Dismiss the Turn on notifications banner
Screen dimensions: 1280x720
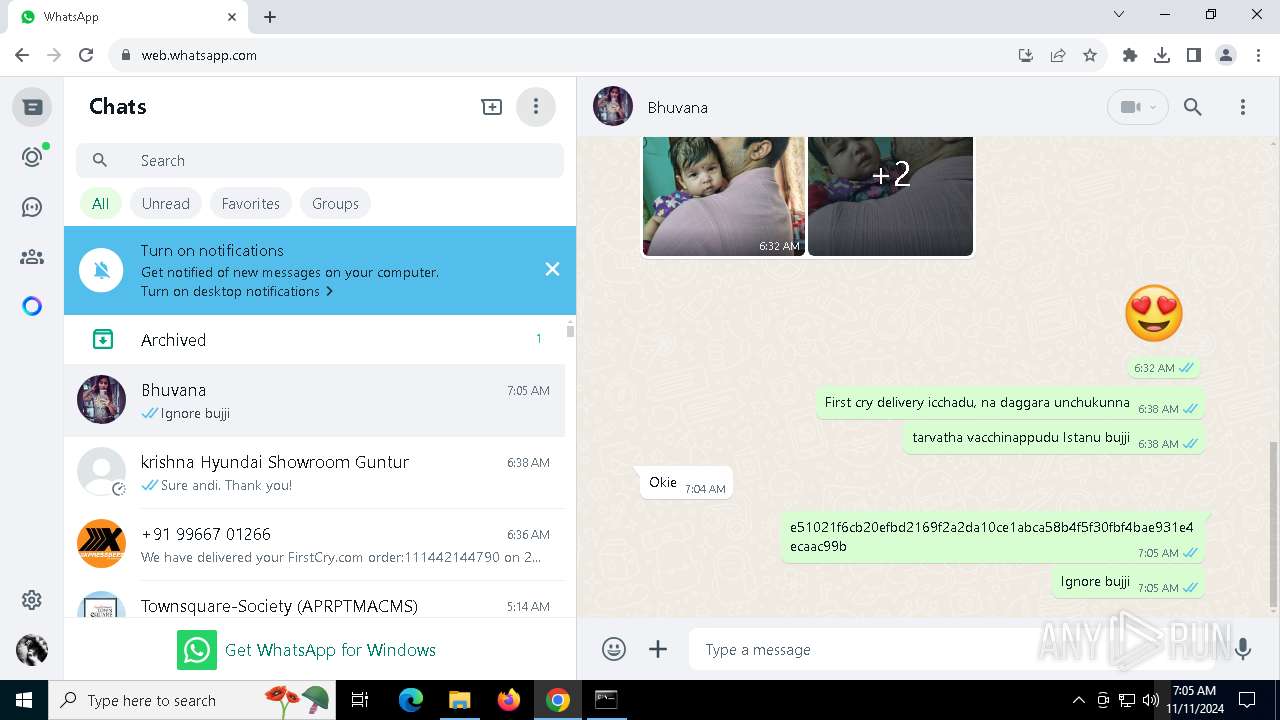coord(552,269)
